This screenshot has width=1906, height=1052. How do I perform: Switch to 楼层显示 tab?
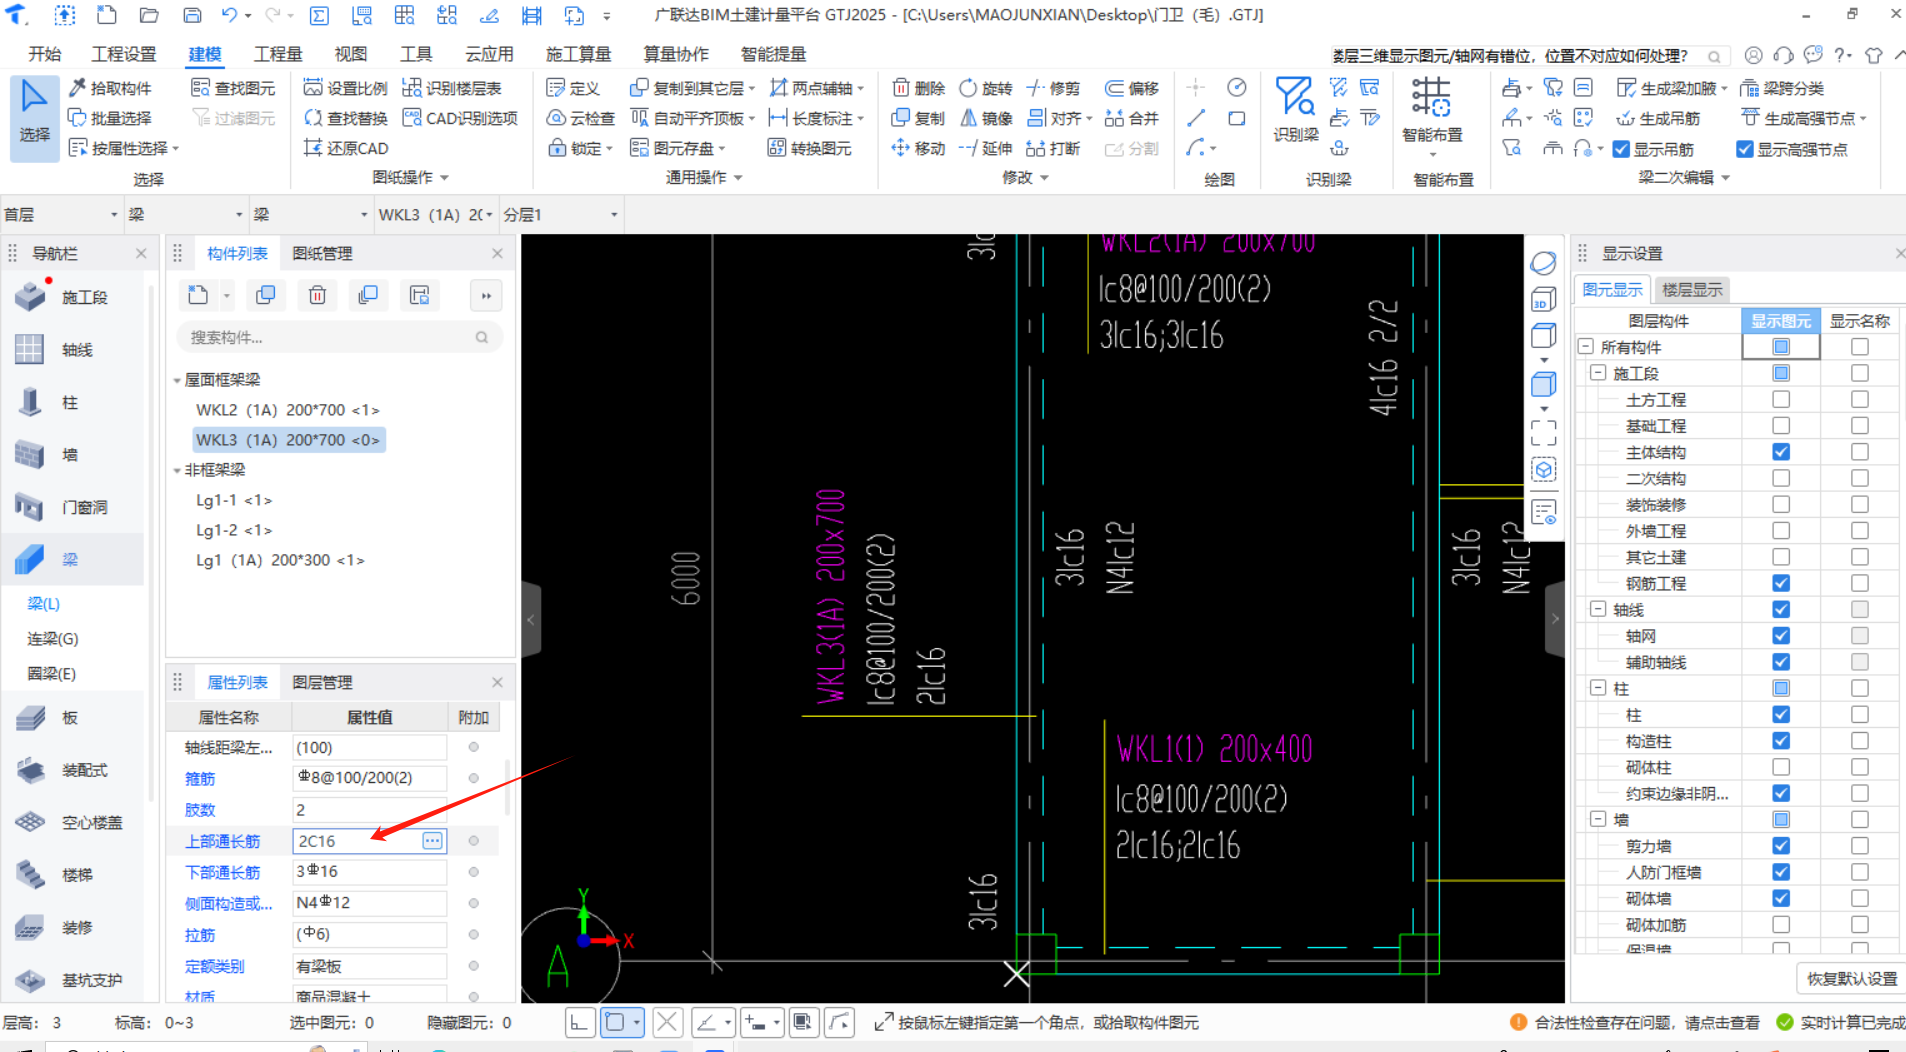tap(1692, 290)
